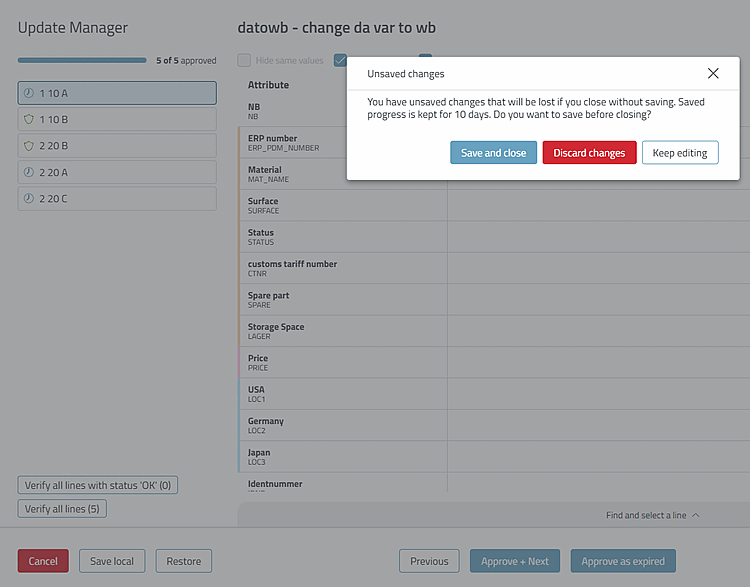Click the Attribute column header

coord(268,85)
